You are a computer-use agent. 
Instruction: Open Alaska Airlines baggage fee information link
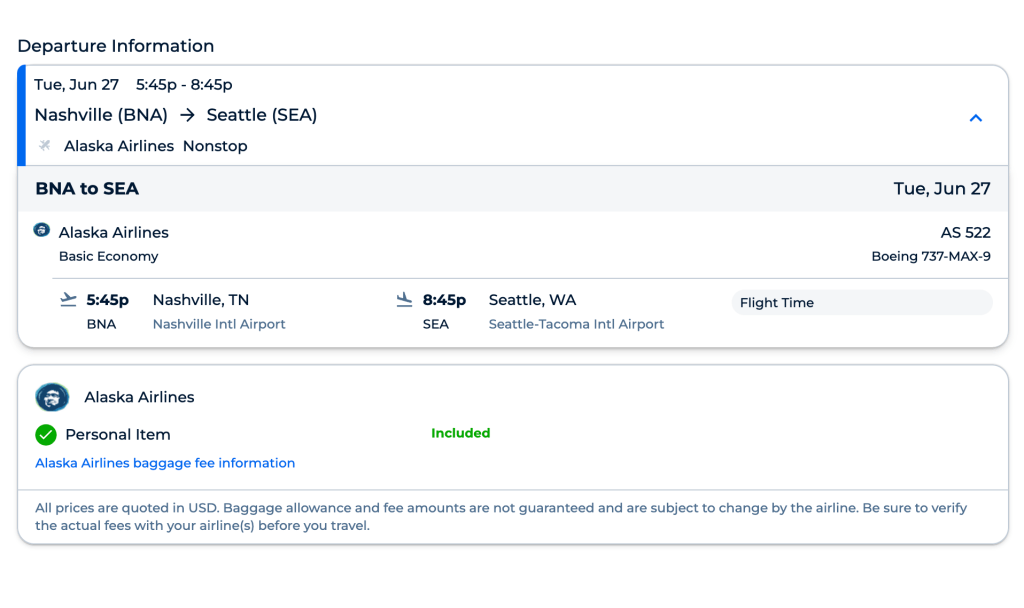coord(165,463)
